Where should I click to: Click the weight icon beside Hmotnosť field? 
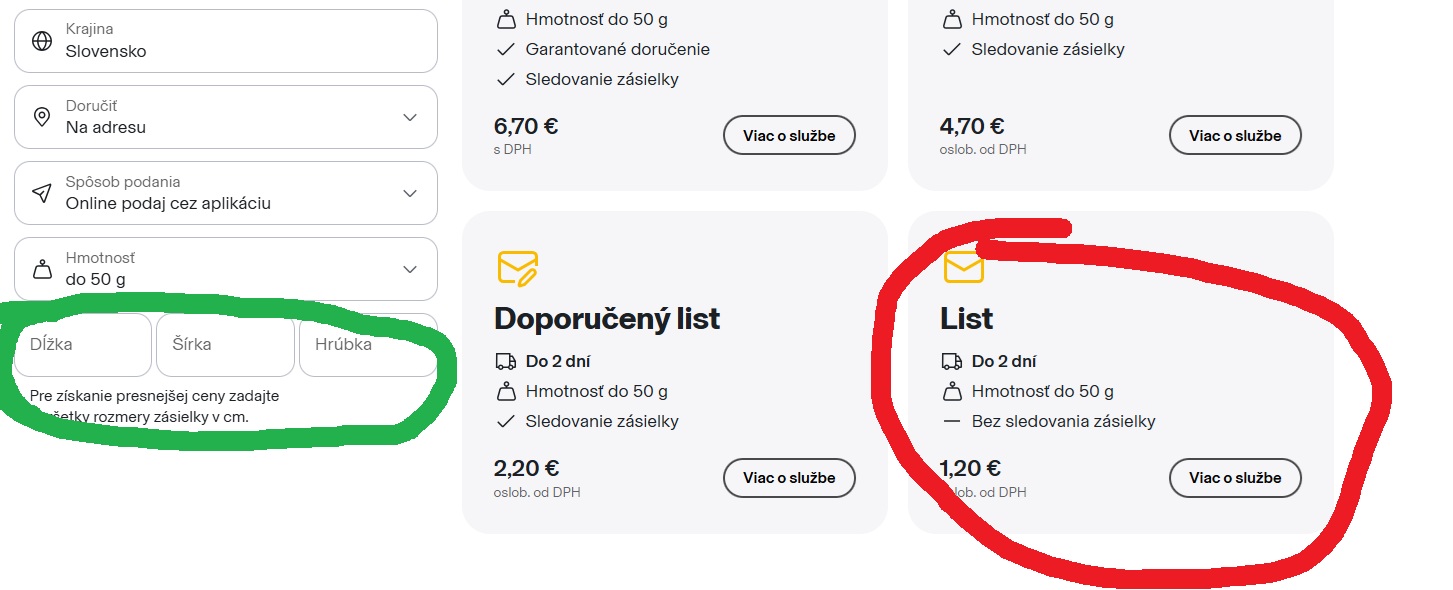pos(42,269)
